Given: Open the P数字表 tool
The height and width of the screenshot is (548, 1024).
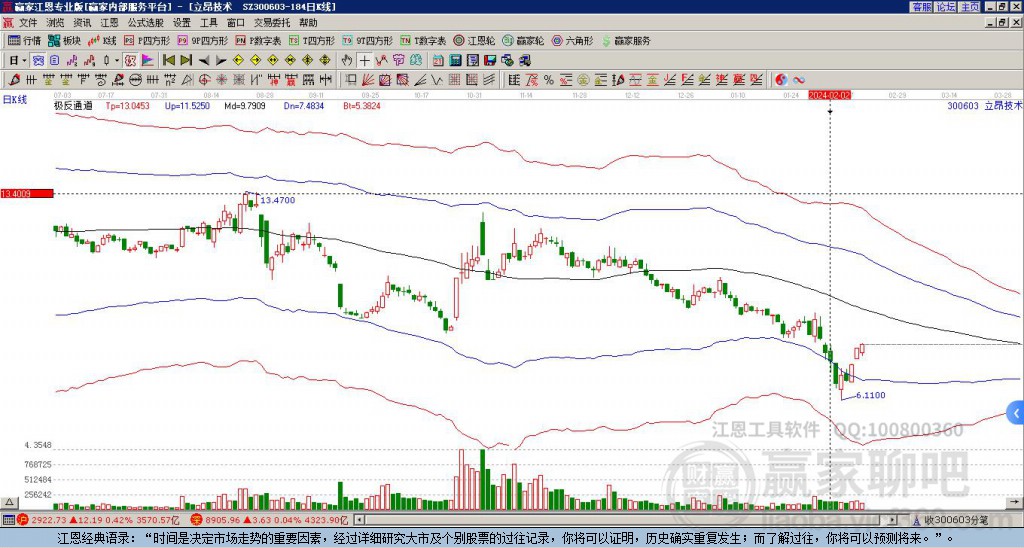Looking at the screenshot, I should tap(258, 40).
